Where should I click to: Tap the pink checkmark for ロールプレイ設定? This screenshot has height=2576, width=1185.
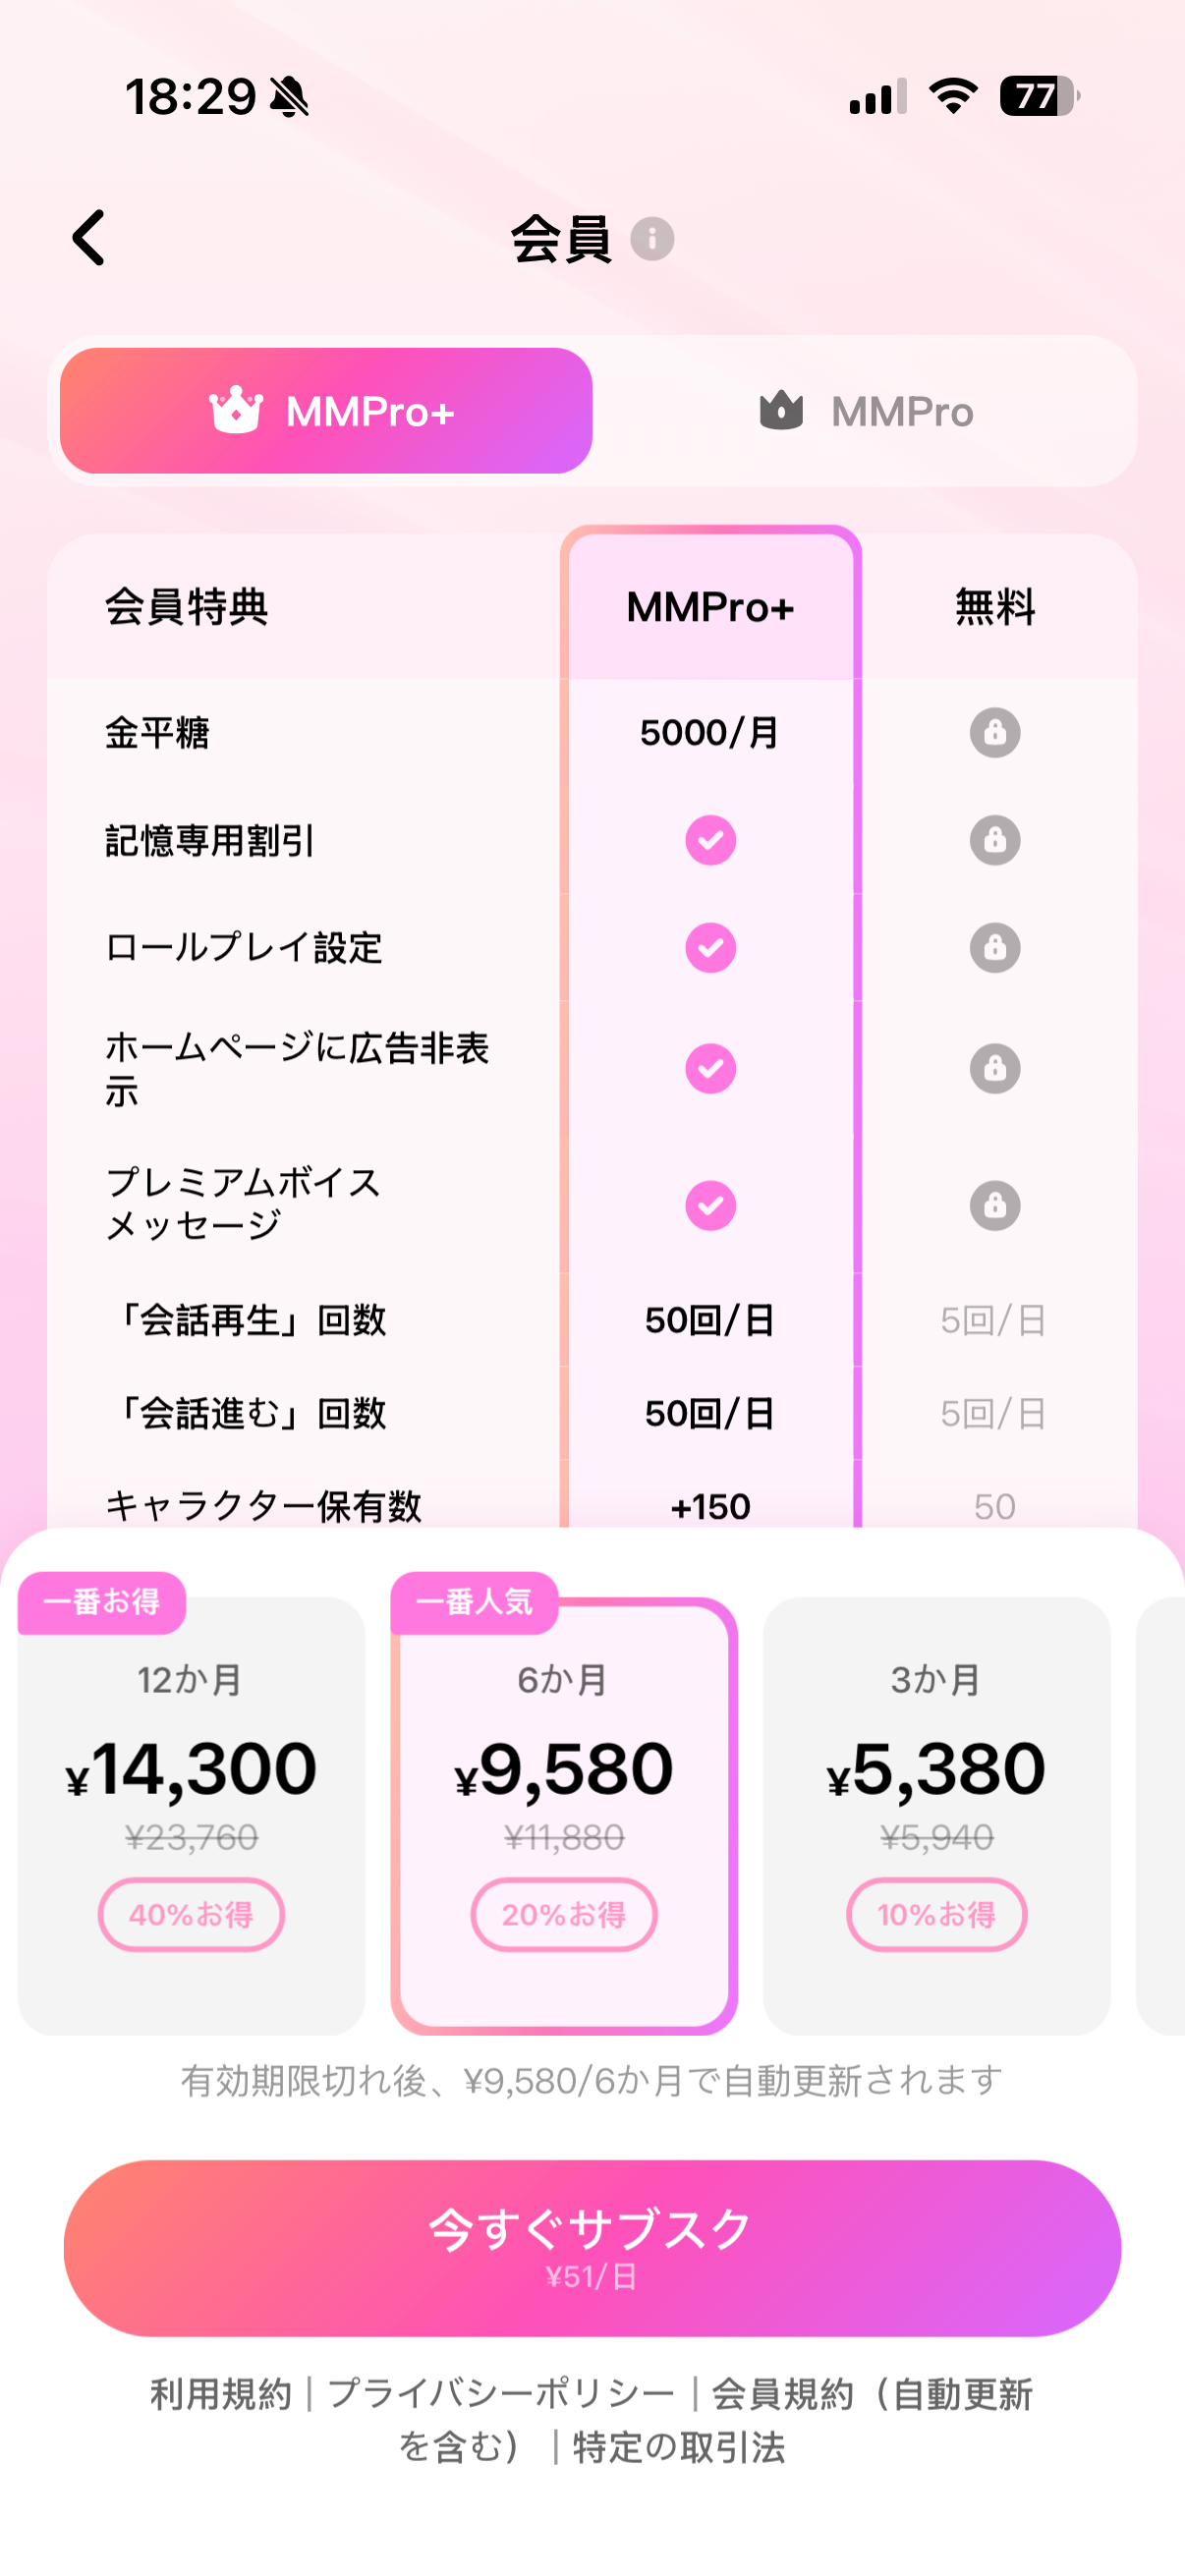tap(710, 947)
